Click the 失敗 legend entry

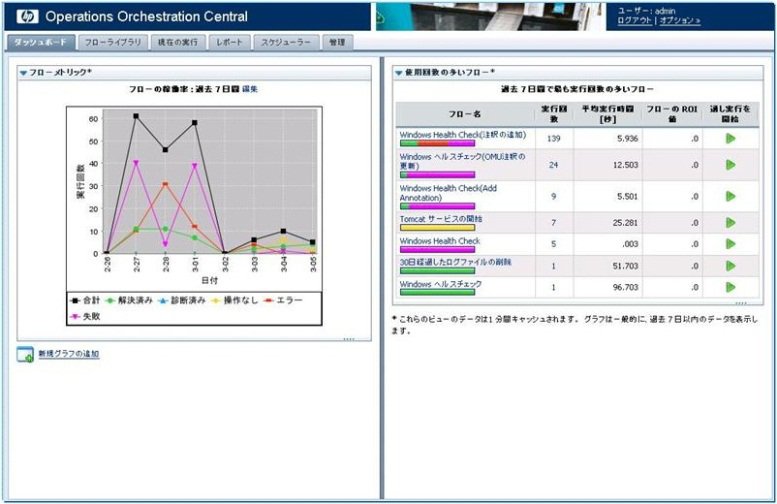click(86, 316)
